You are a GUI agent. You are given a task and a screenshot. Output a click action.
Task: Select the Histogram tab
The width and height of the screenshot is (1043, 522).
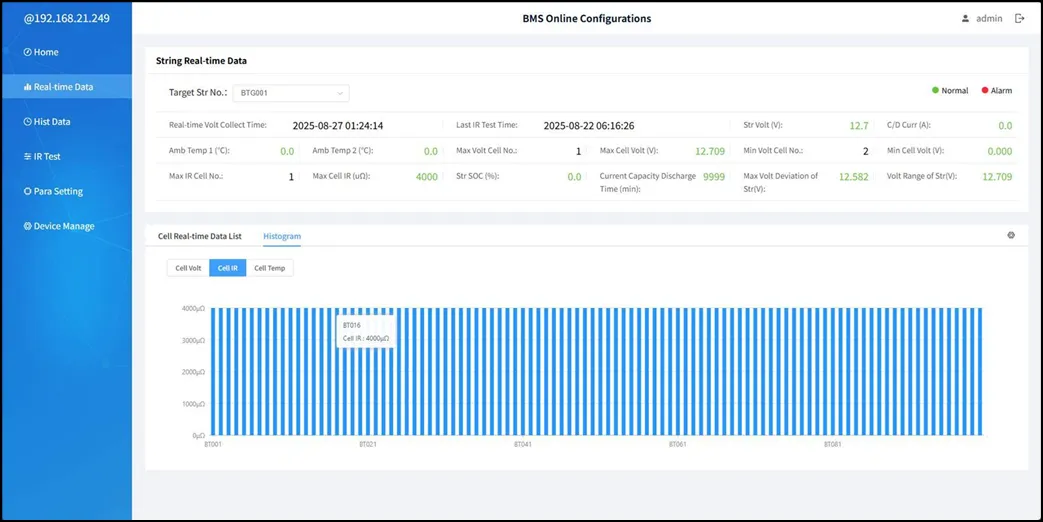pyautogui.click(x=282, y=236)
